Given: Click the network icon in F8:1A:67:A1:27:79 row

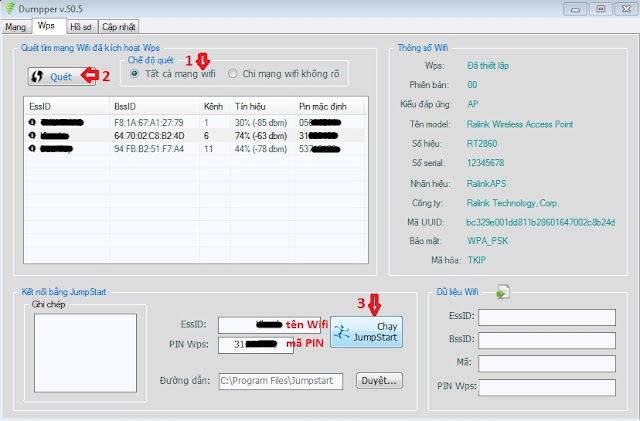Looking at the screenshot, I should [33, 122].
